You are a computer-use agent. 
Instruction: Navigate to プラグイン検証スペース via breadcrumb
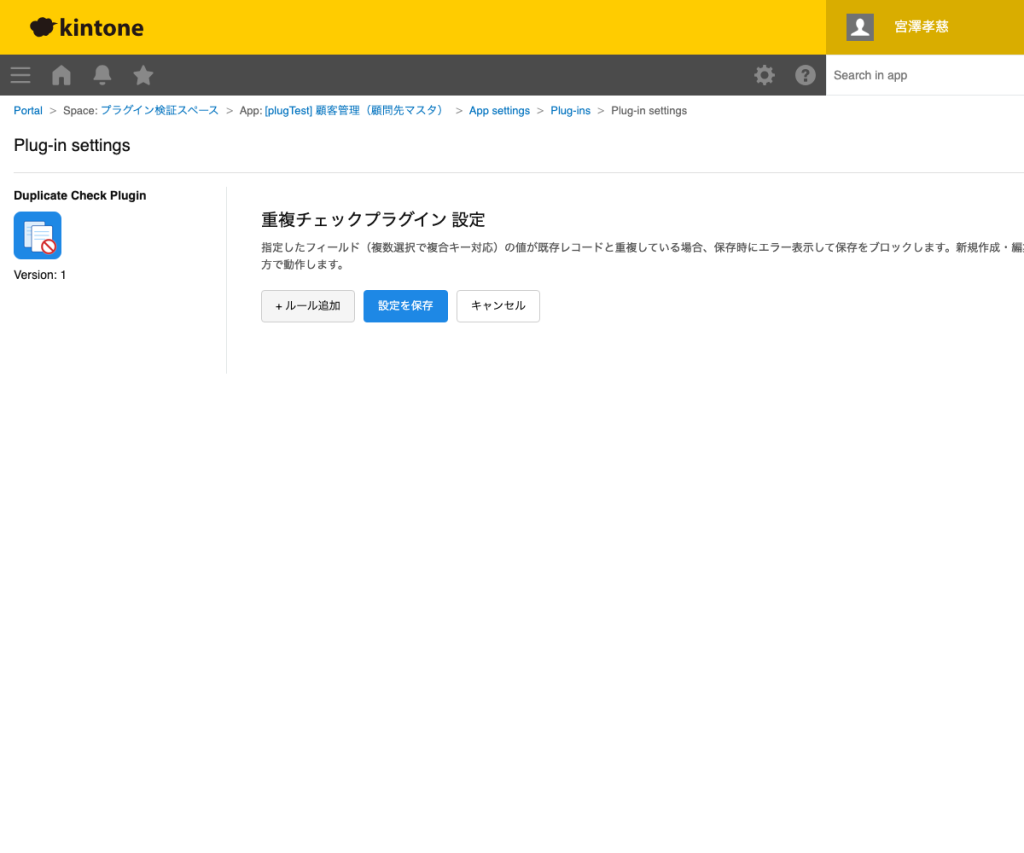click(163, 110)
